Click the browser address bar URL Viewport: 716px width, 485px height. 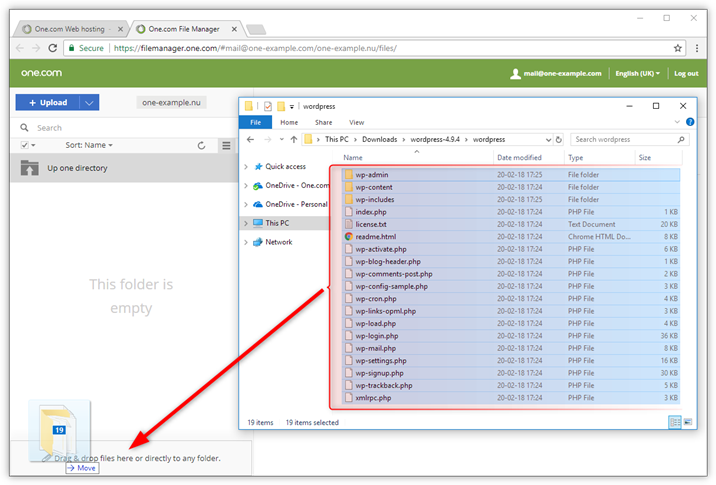255,48
